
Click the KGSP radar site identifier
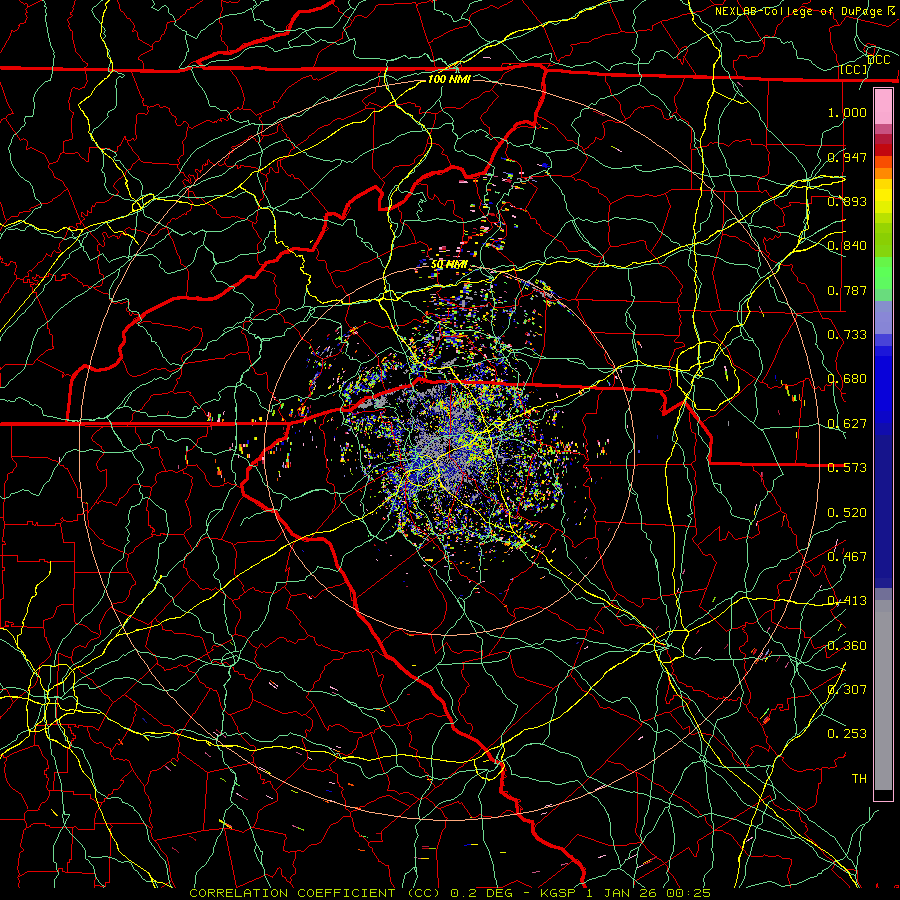[x=558, y=893]
